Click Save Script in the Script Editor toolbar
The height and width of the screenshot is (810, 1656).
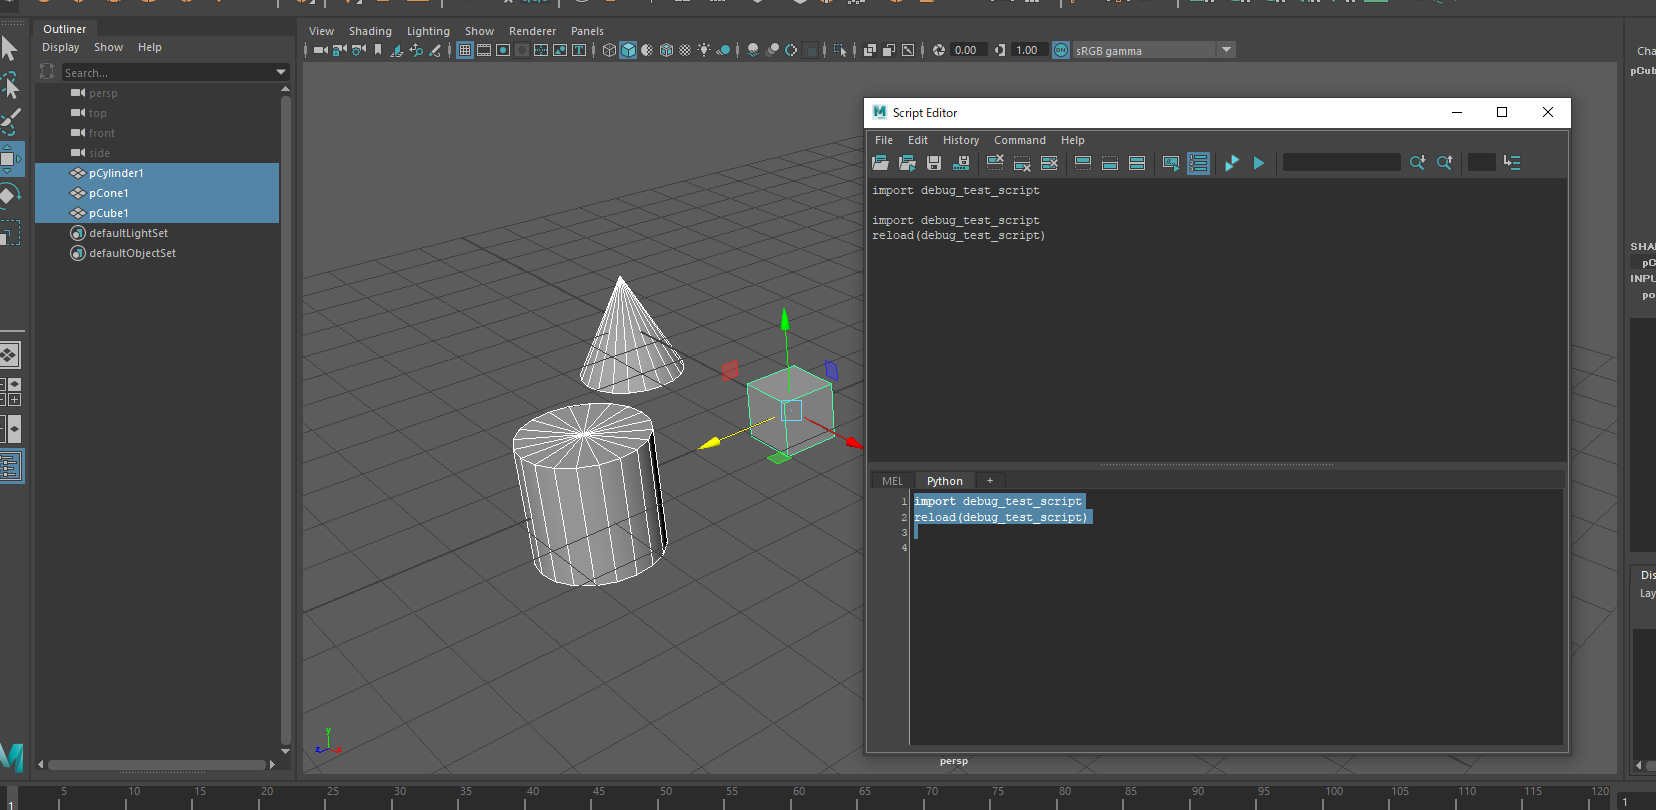coord(934,163)
